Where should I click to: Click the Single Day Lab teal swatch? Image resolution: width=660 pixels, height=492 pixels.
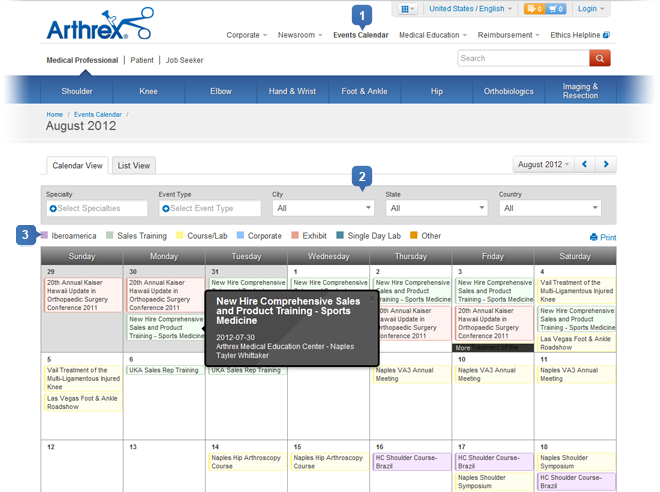(x=340, y=235)
